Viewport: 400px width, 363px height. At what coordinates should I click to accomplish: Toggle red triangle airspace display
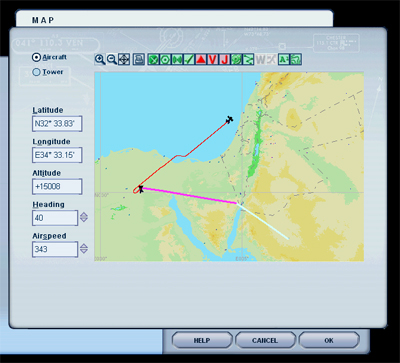pos(201,60)
